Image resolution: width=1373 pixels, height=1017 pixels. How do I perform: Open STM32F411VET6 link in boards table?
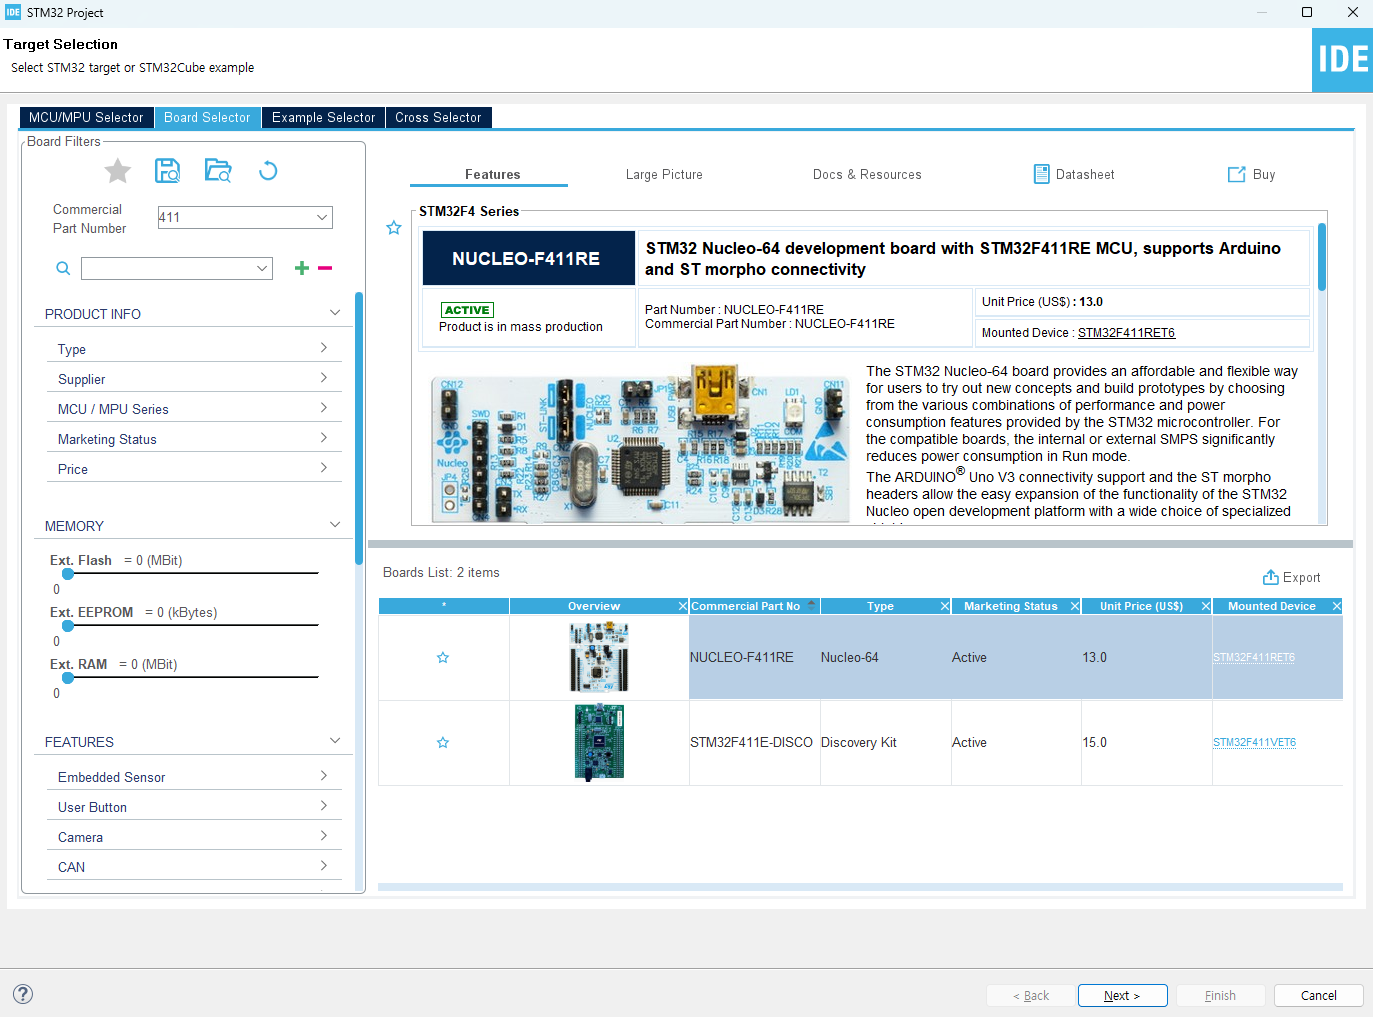(x=1254, y=742)
